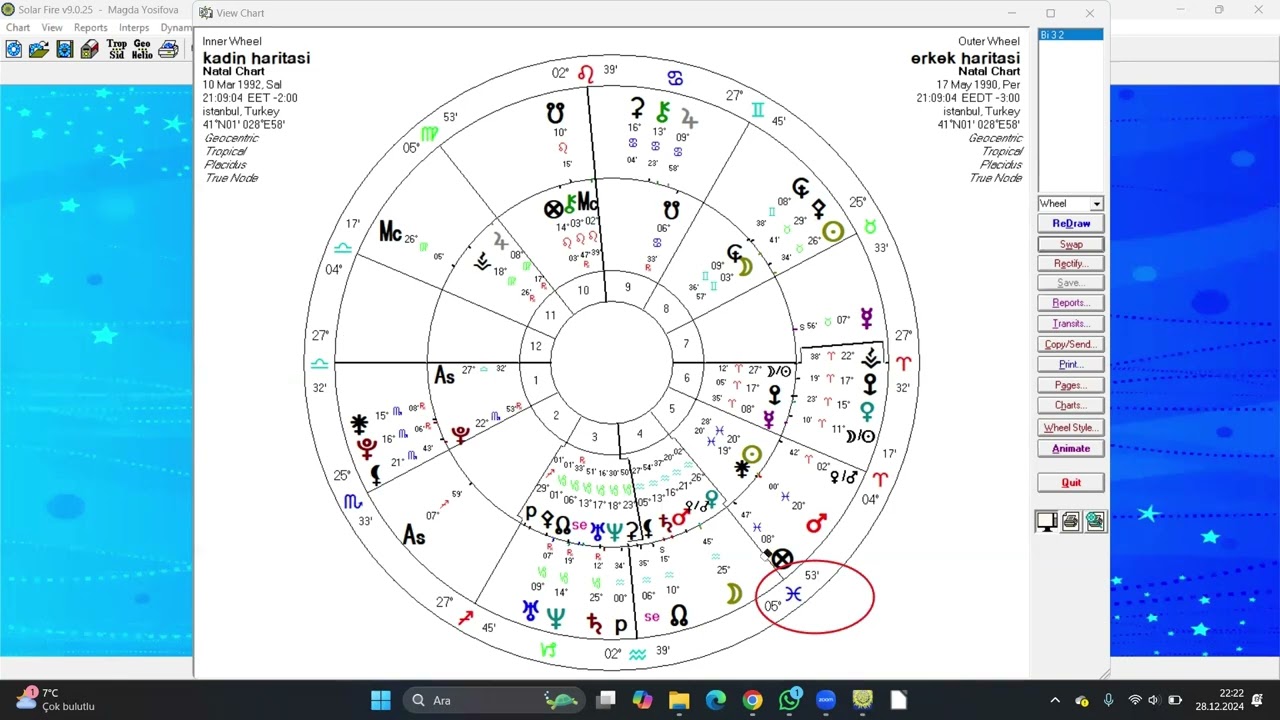
Task: Click the Open Chart folder toolbar icon
Action: pyautogui.click(x=39, y=49)
